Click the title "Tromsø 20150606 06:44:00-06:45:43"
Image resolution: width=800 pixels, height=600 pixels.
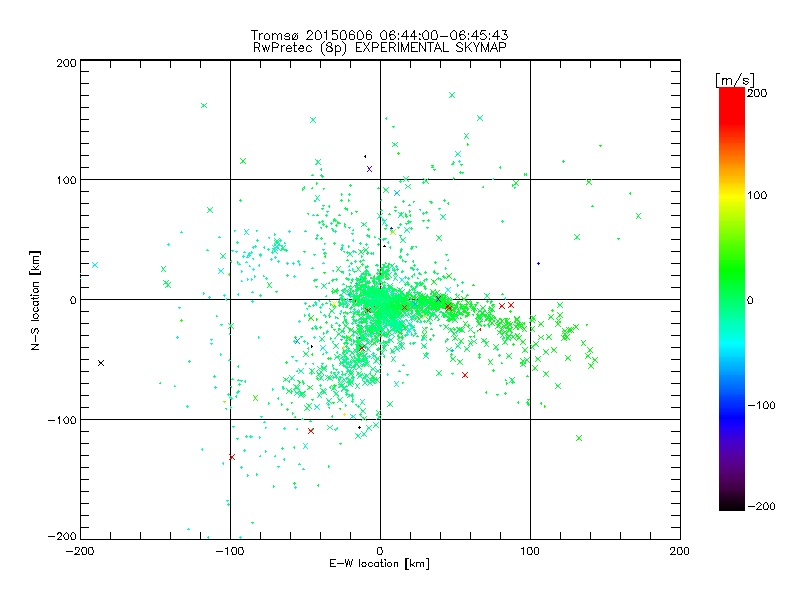[x=379, y=35]
